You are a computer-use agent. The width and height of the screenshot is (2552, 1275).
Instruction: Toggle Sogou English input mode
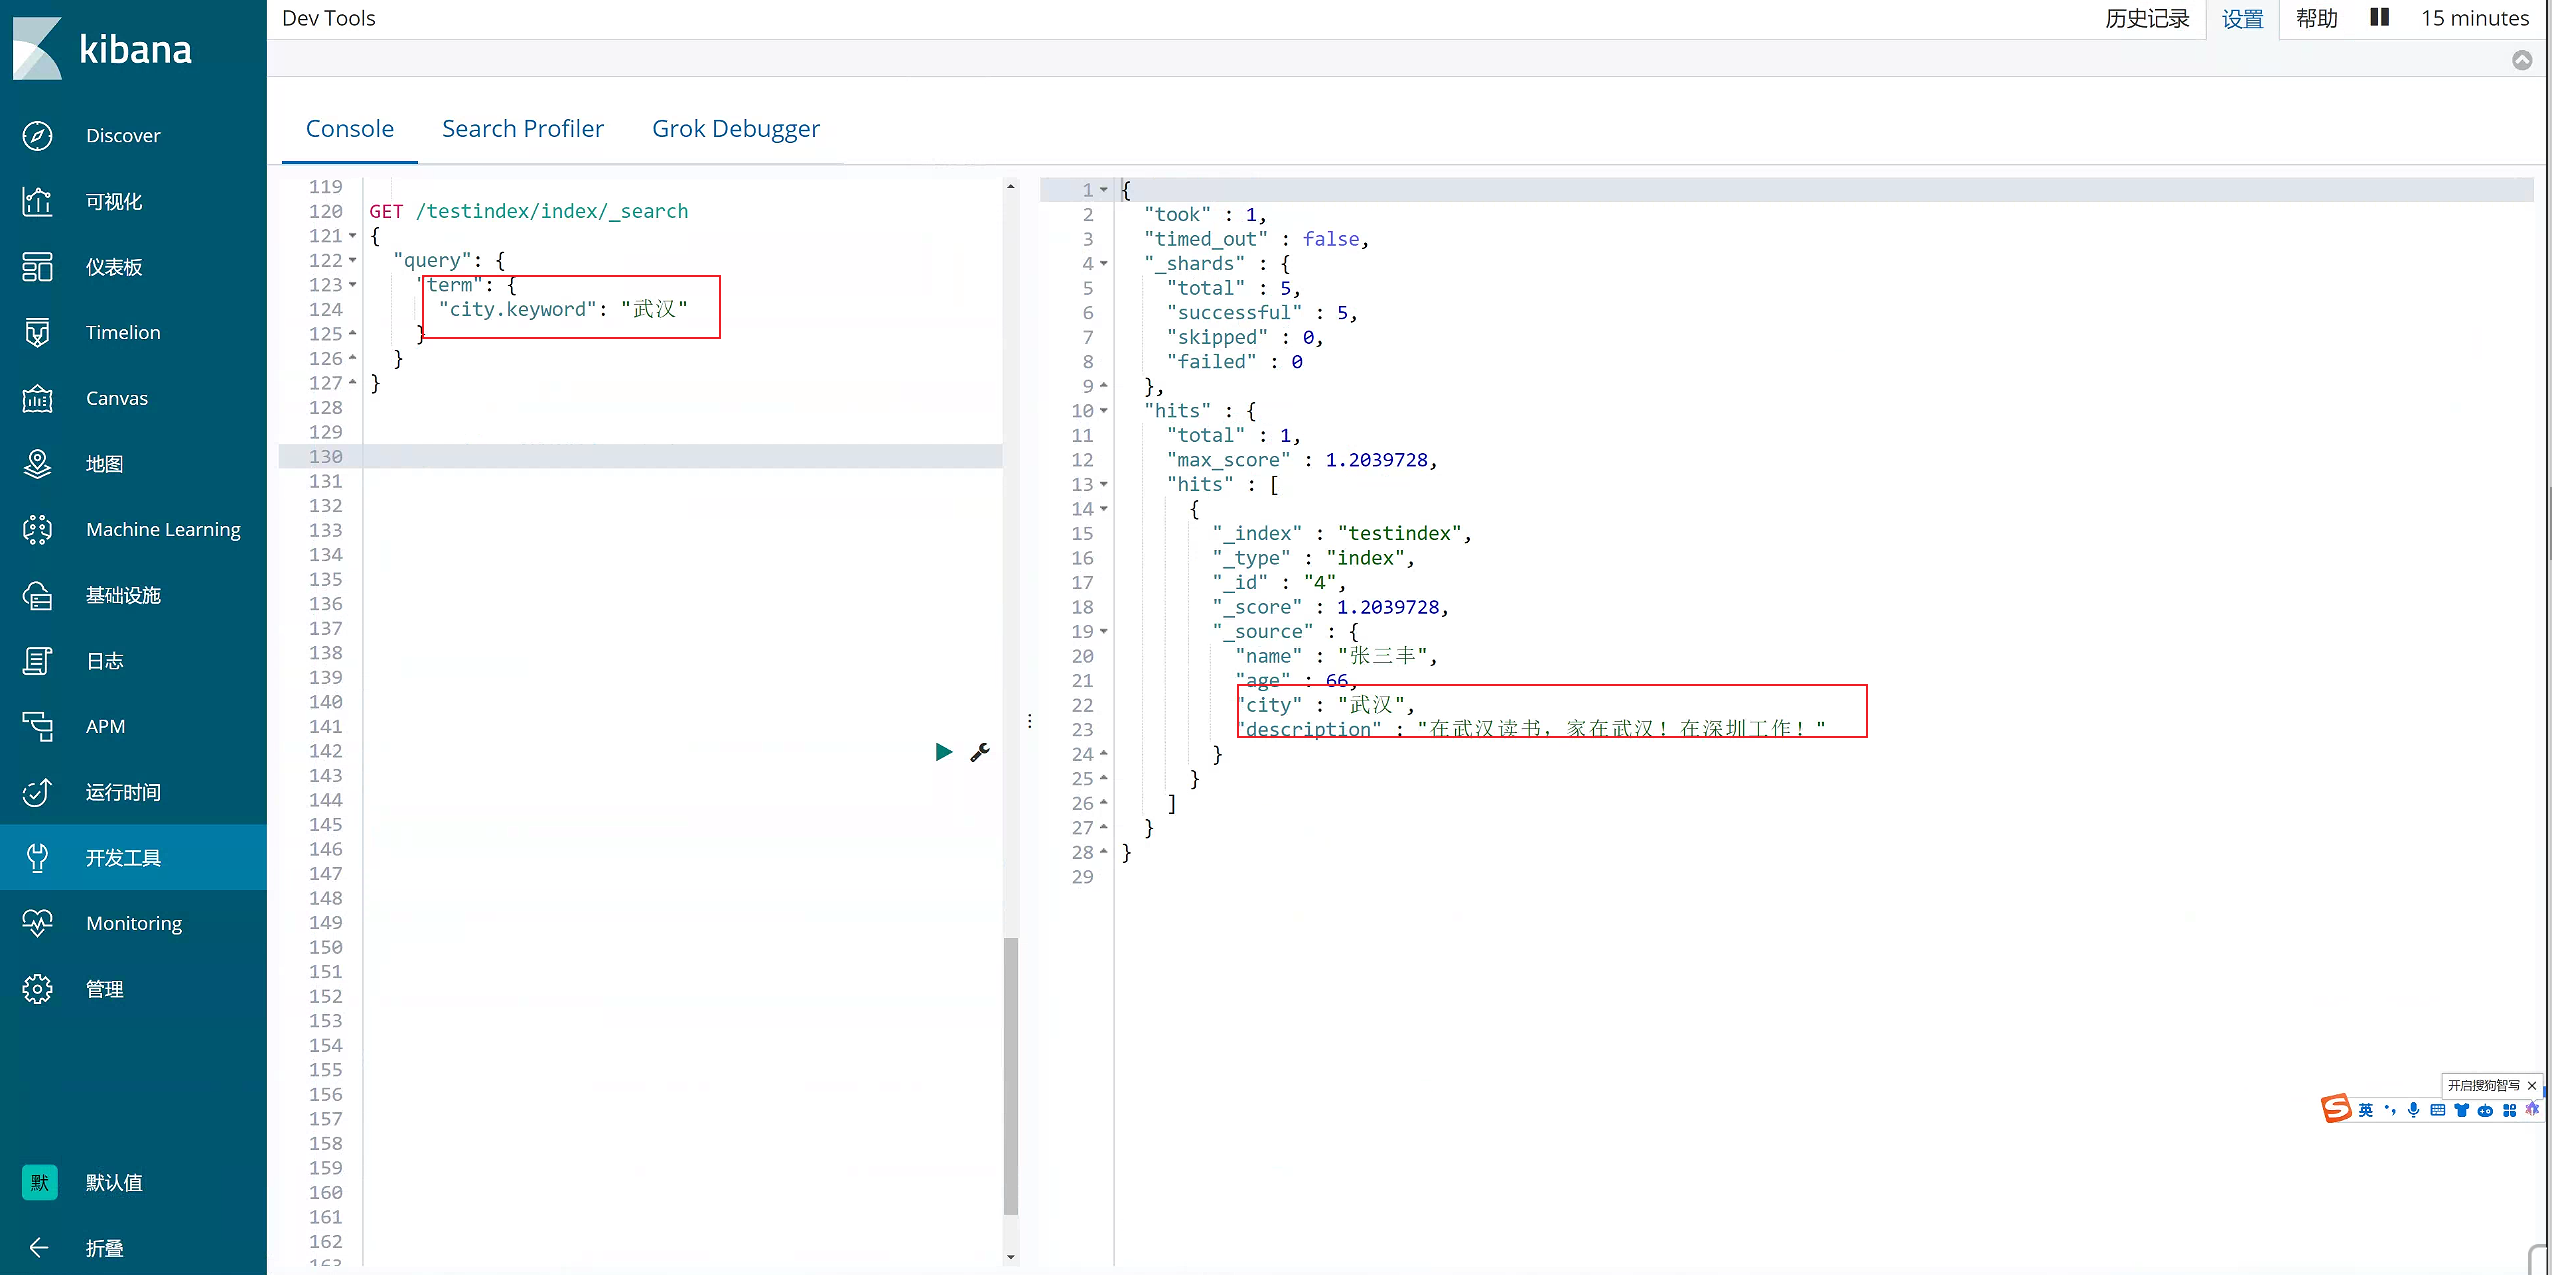pyautogui.click(x=2365, y=1110)
